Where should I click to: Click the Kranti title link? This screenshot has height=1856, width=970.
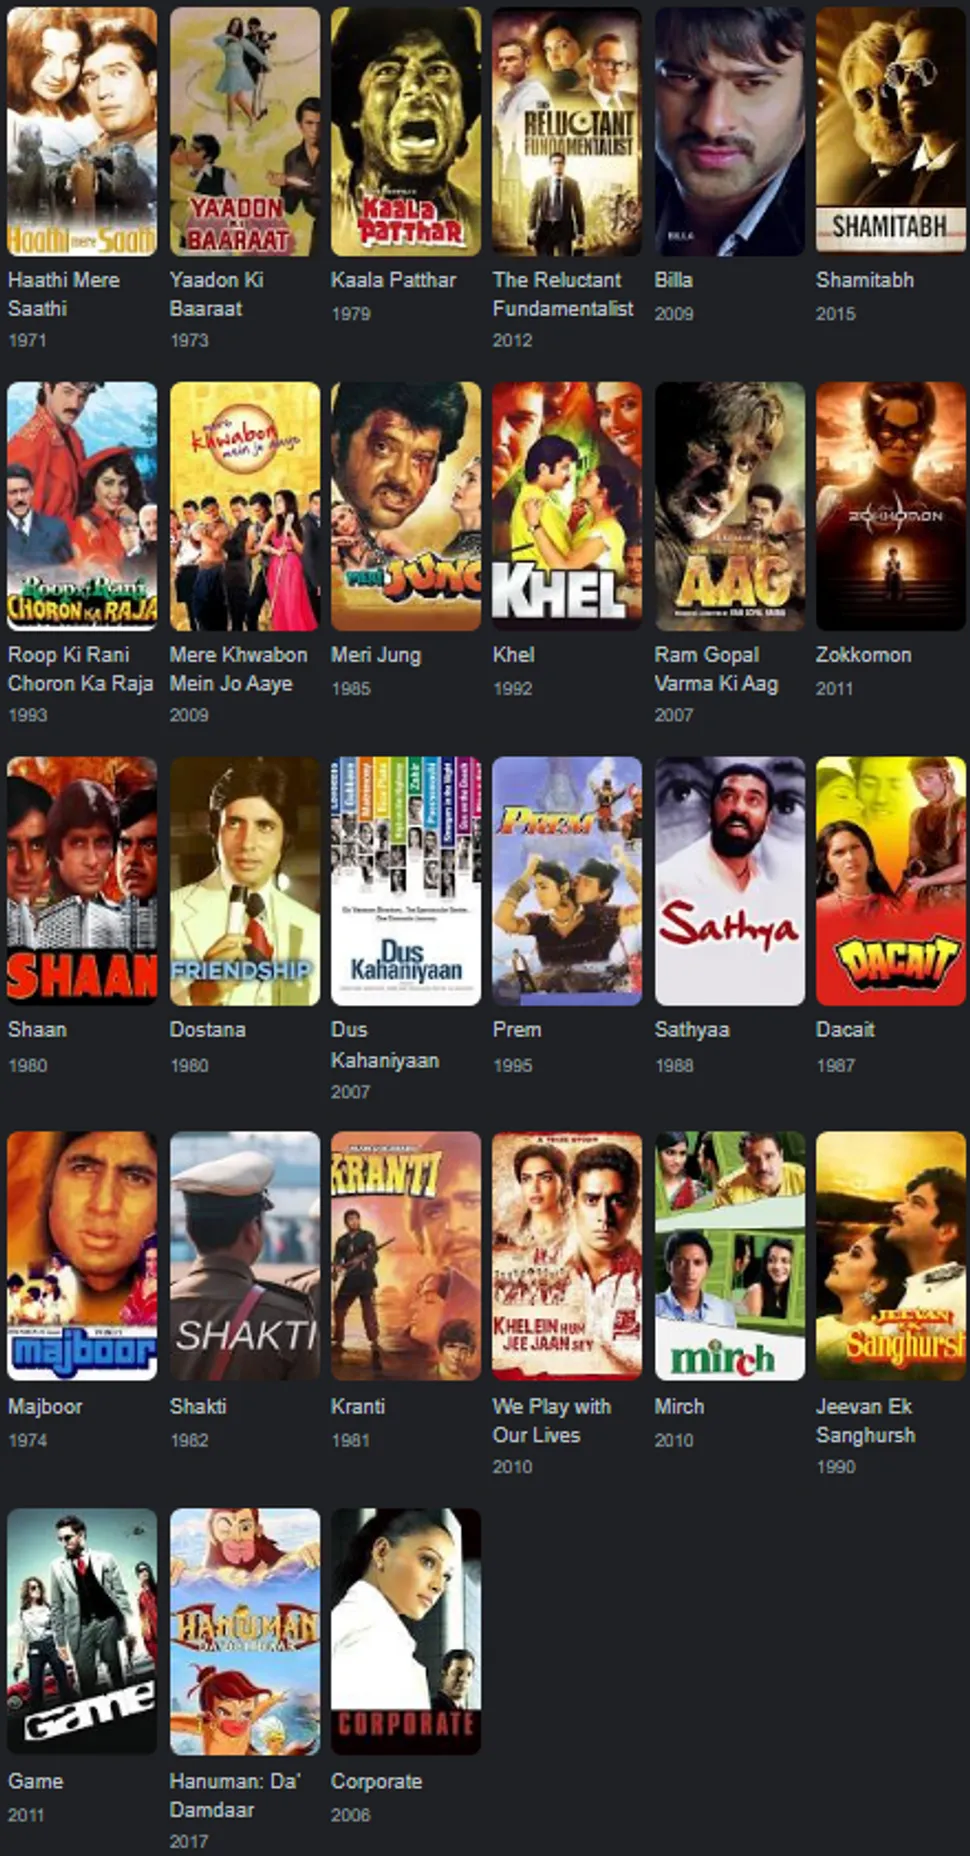tap(358, 1406)
